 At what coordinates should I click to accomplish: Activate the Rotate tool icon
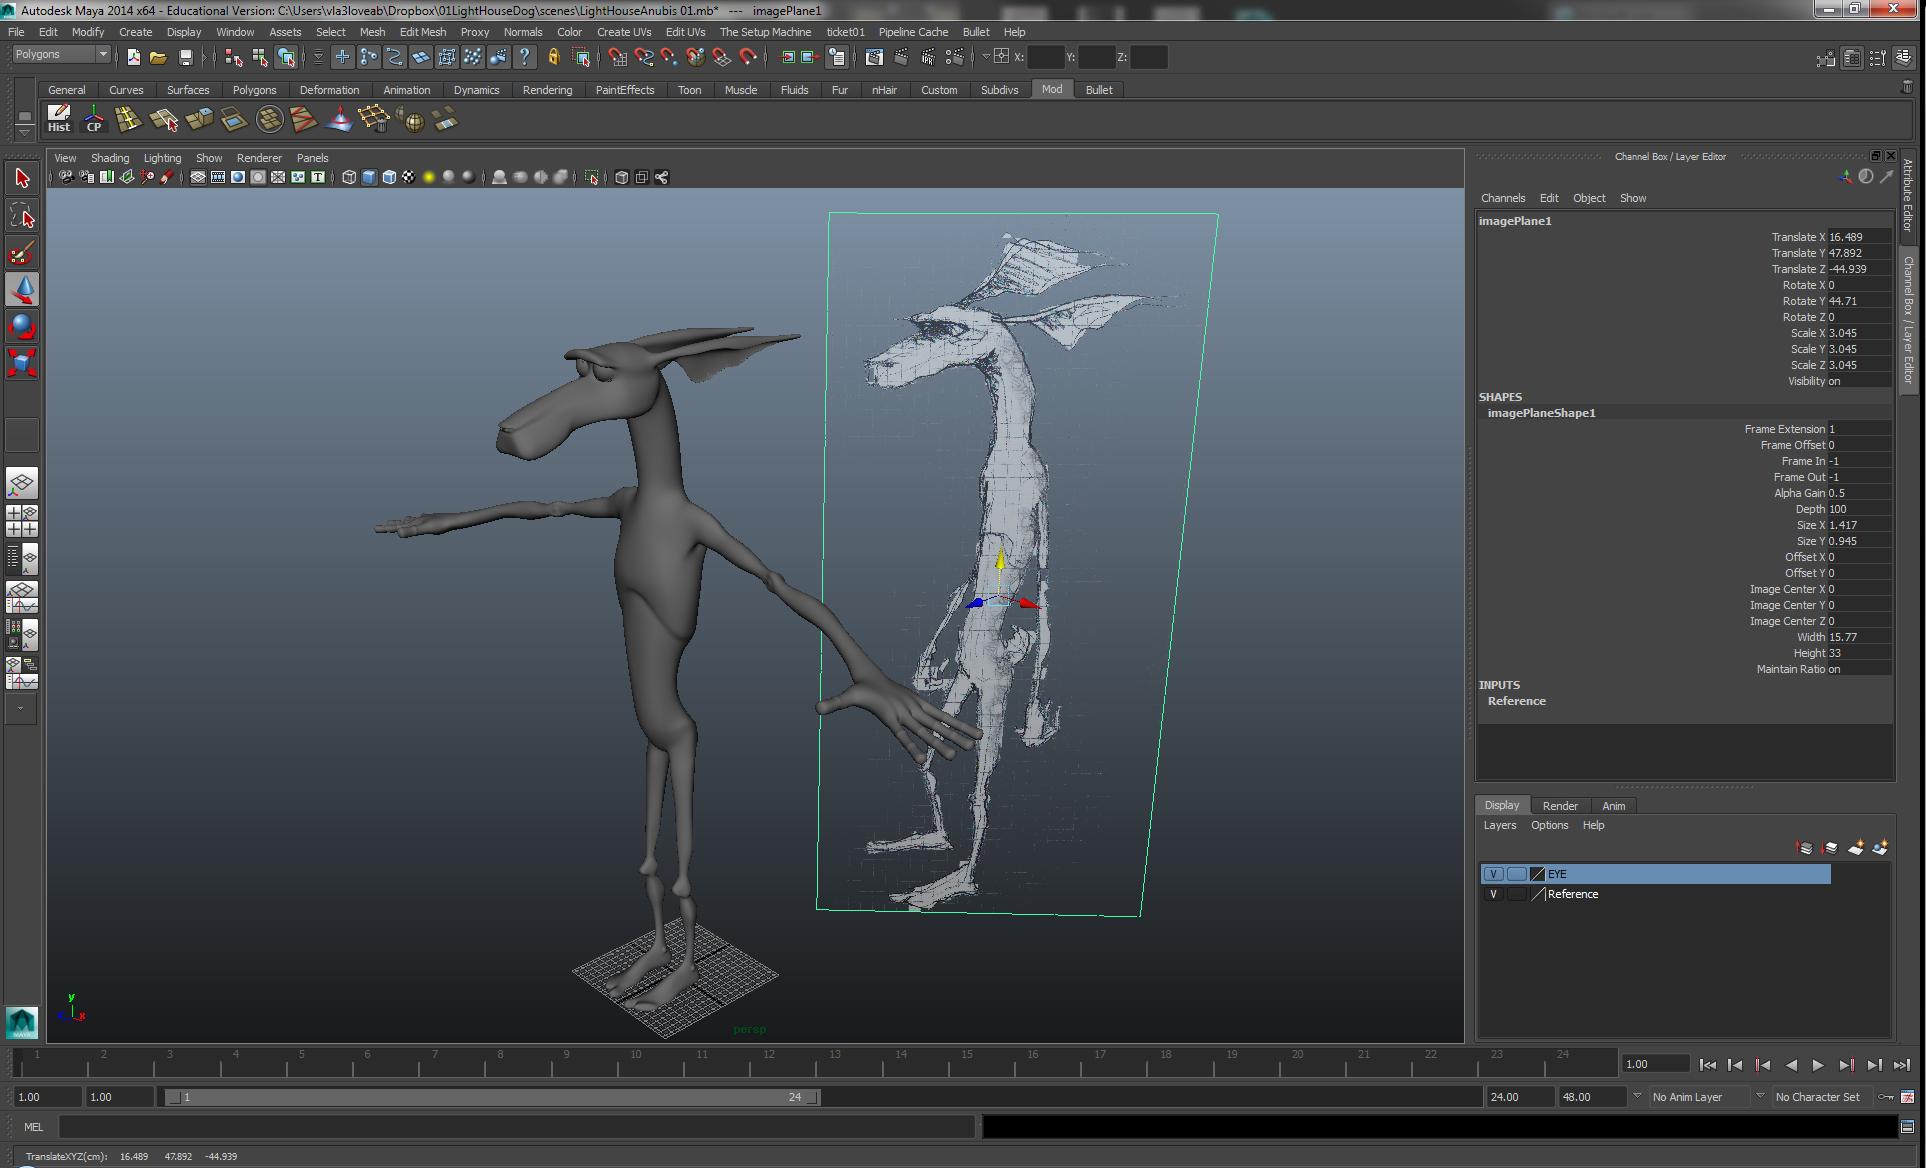22,326
